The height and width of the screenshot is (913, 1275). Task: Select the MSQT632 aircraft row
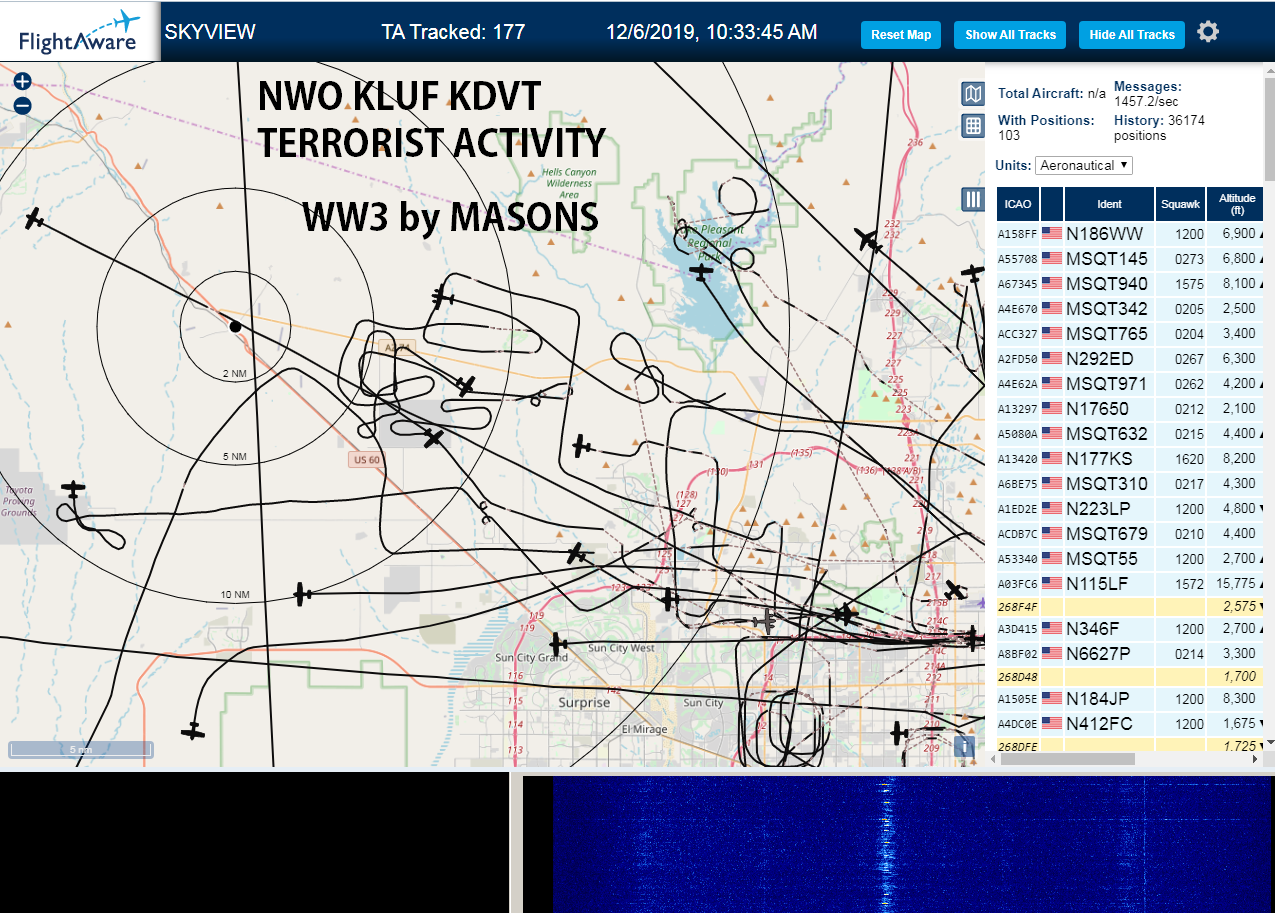point(1131,434)
